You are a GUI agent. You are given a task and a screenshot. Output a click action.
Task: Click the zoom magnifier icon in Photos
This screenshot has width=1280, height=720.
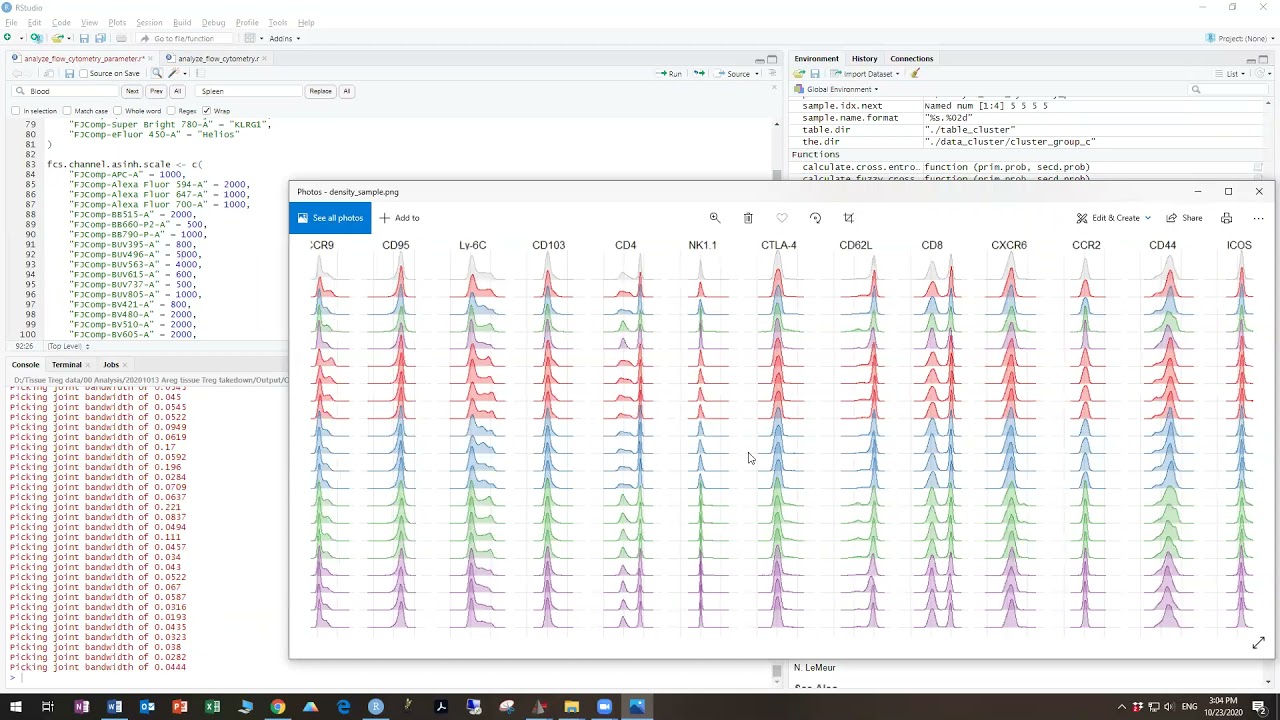pyautogui.click(x=714, y=218)
